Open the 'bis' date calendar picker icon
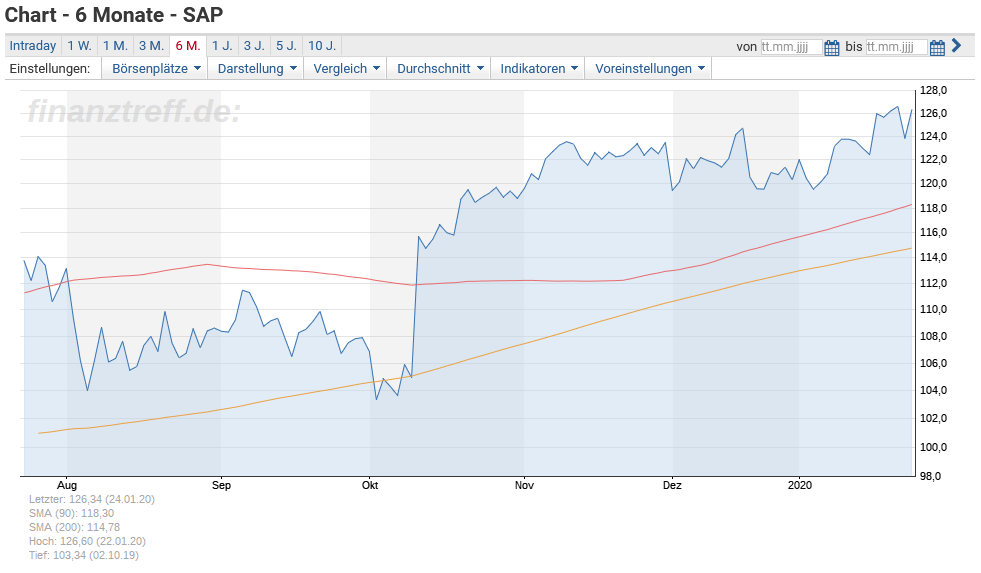 coord(937,48)
